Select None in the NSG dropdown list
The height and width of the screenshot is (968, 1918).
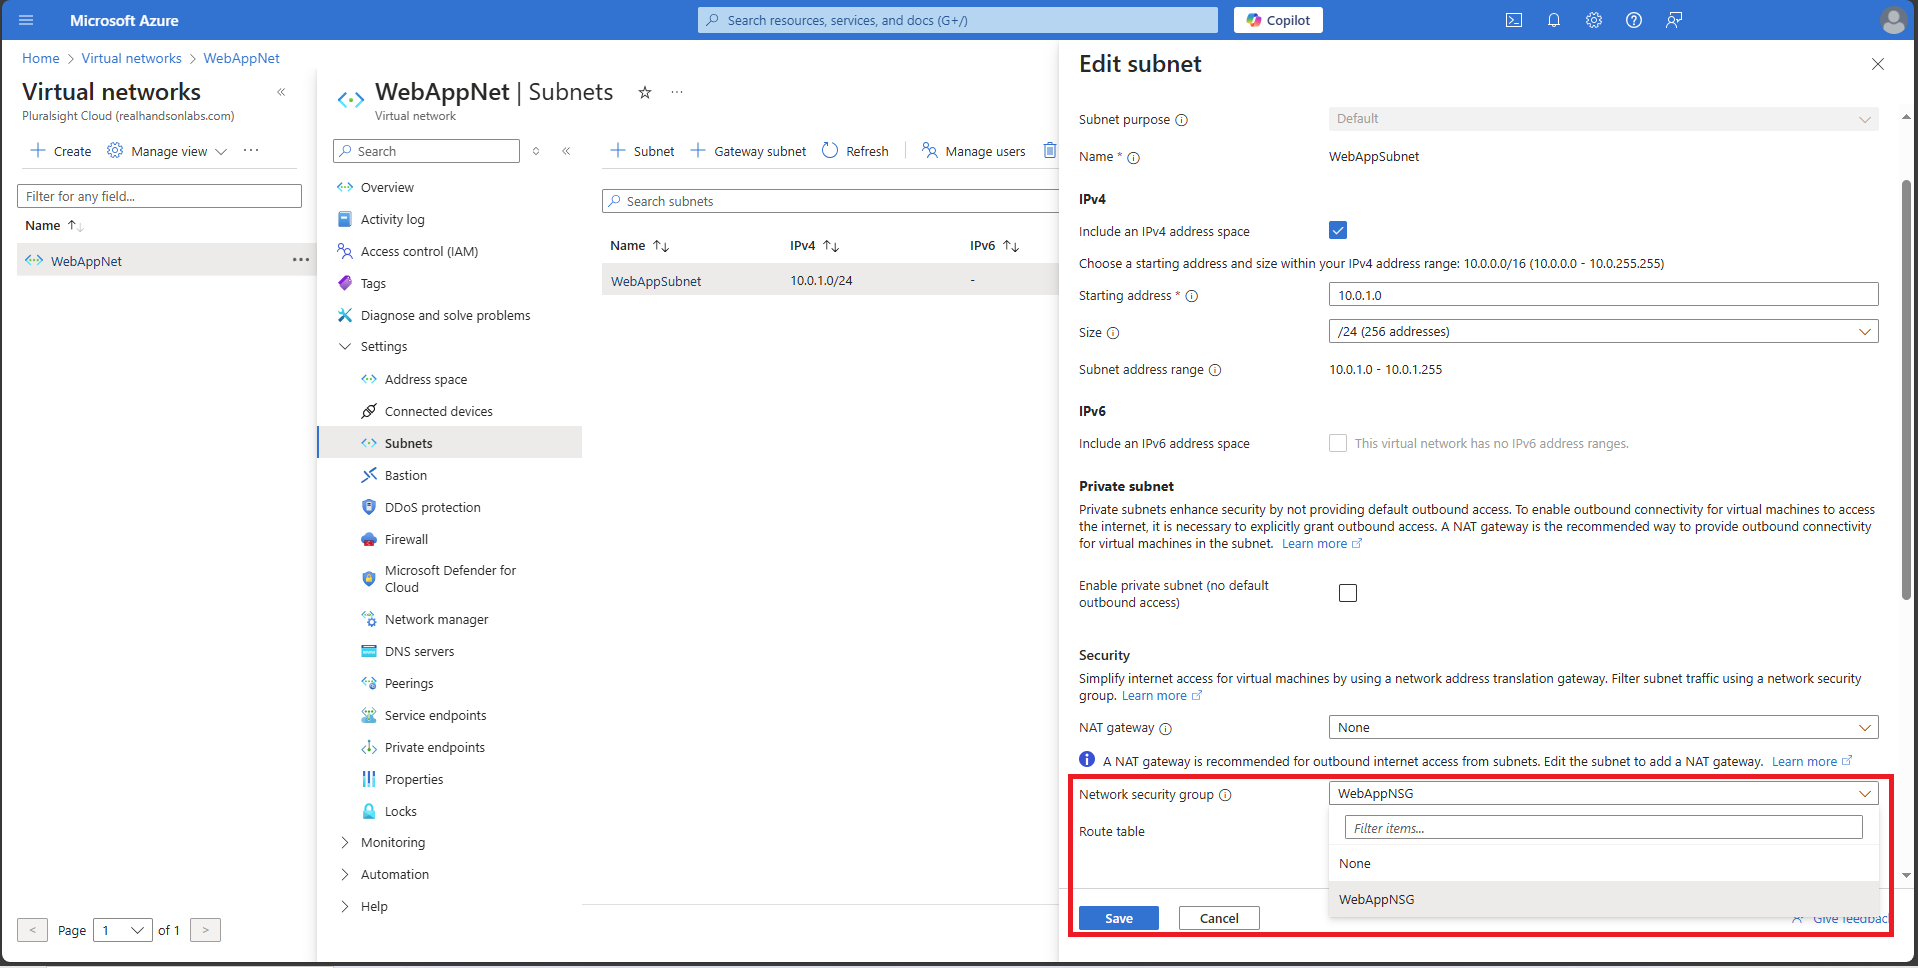click(1603, 863)
